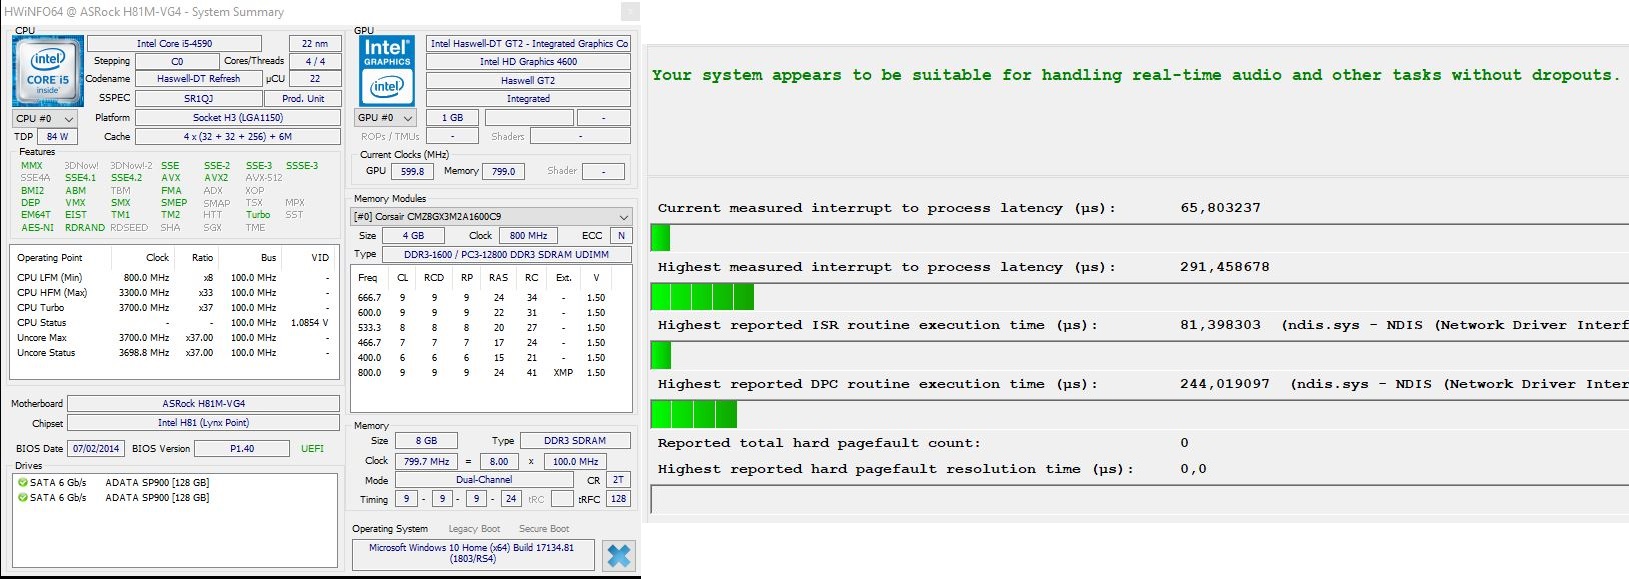Click the UEFI label
This screenshot has width=1629, height=579.
pyautogui.click(x=312, y=448)
